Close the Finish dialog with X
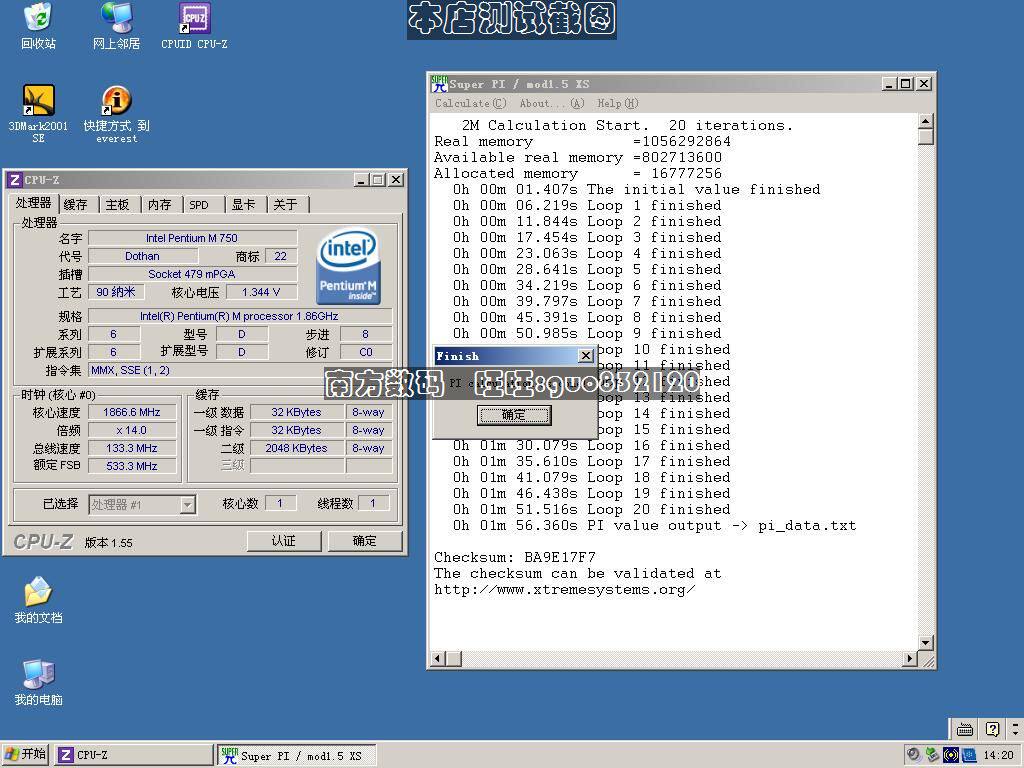The height and width of the screenshot is (768, 1024). point(586,355)
